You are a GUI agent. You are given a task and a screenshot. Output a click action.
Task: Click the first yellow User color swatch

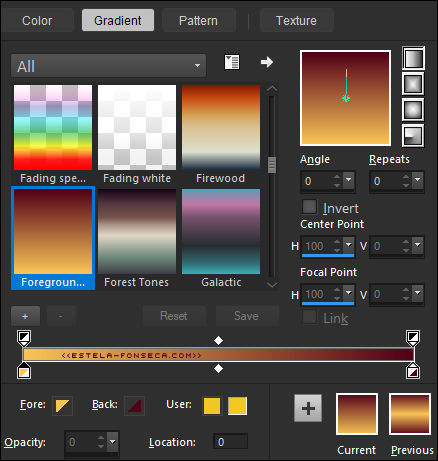[x=212, y=406]
